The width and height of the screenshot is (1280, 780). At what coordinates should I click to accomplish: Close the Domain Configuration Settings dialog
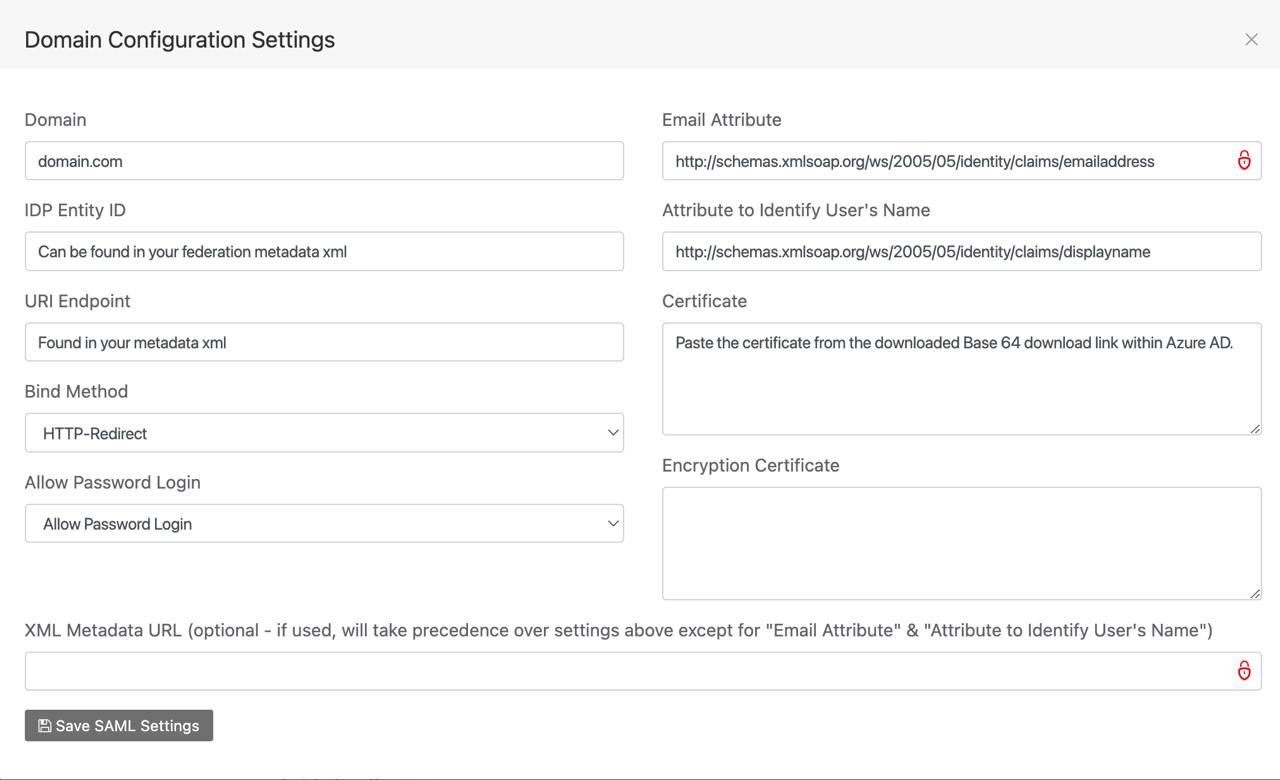1251,39
